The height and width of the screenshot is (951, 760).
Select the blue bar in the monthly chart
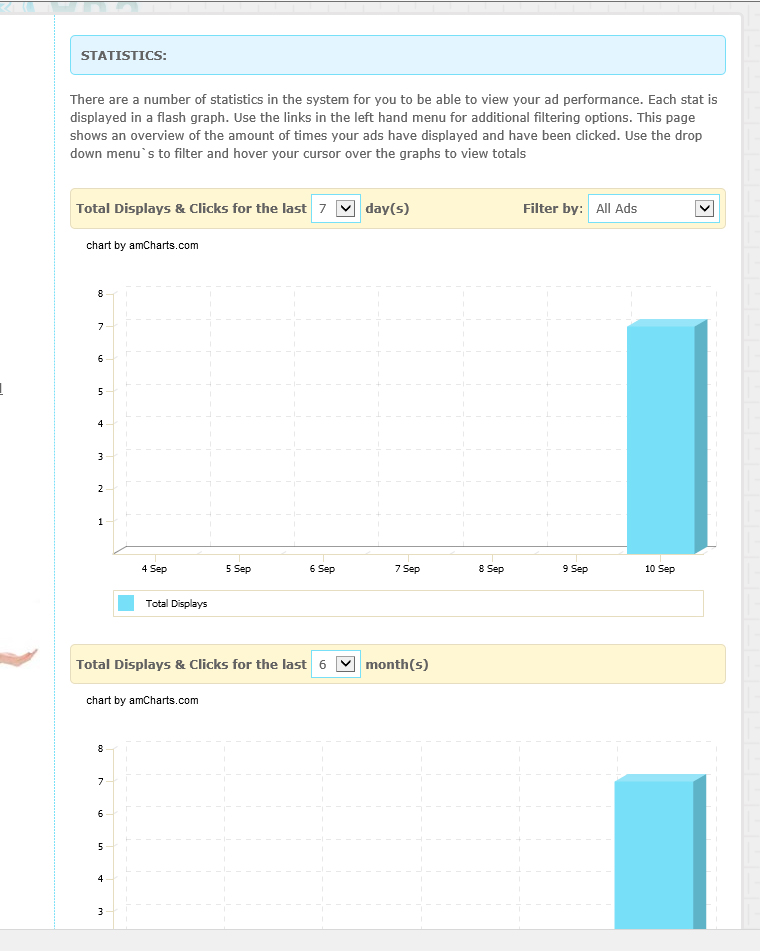click(x=655, y=855)
